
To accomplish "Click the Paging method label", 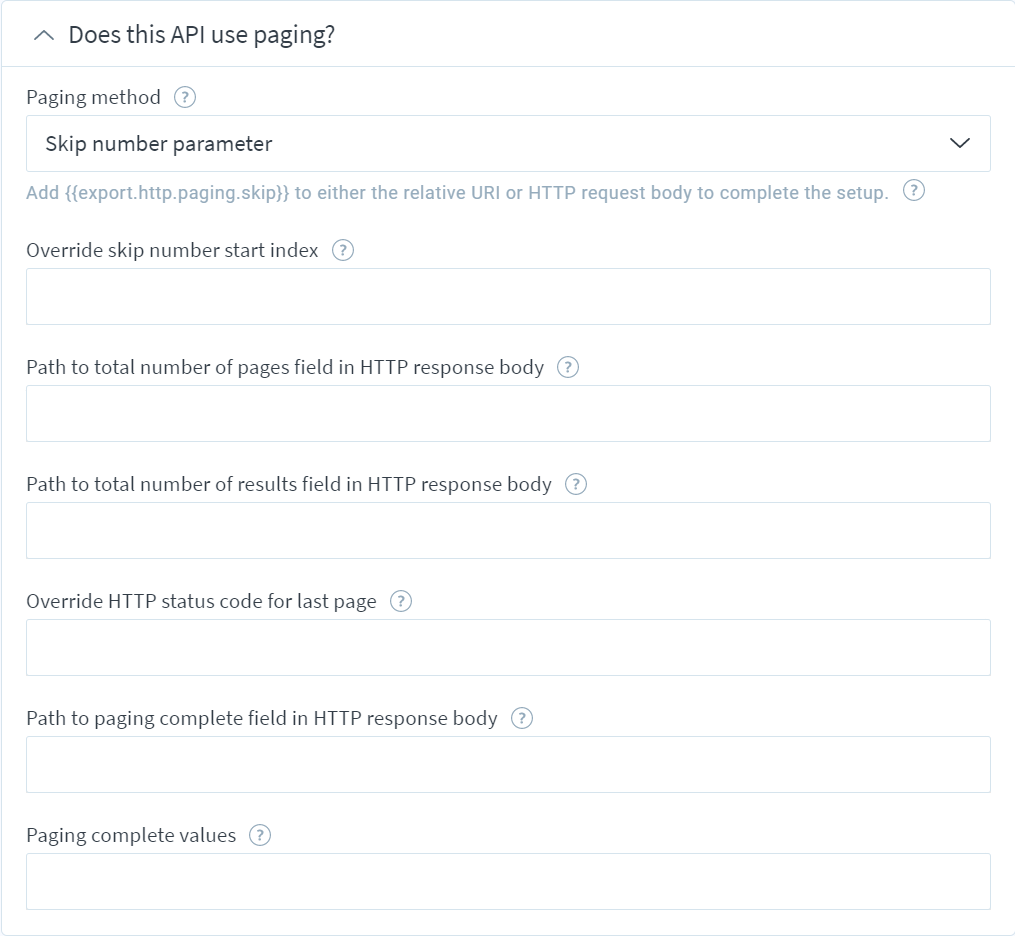I will point(93,98).
